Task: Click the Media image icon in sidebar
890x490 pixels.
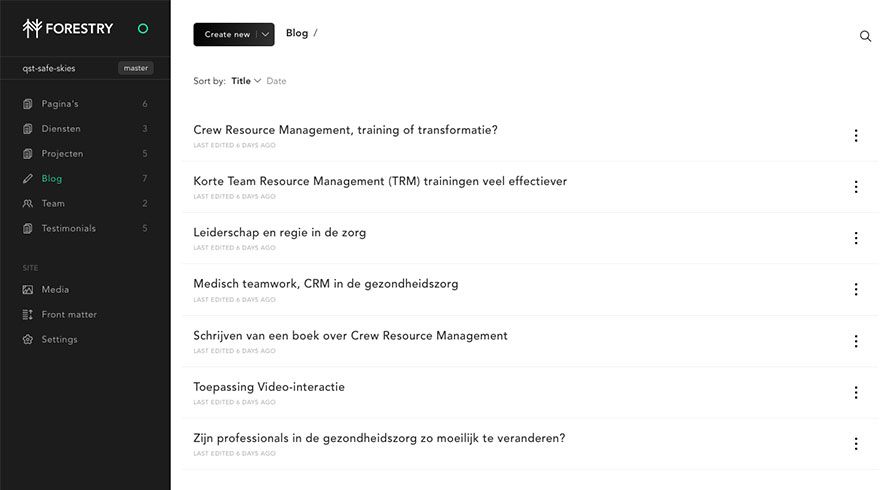Action: (x=28, y=290)
